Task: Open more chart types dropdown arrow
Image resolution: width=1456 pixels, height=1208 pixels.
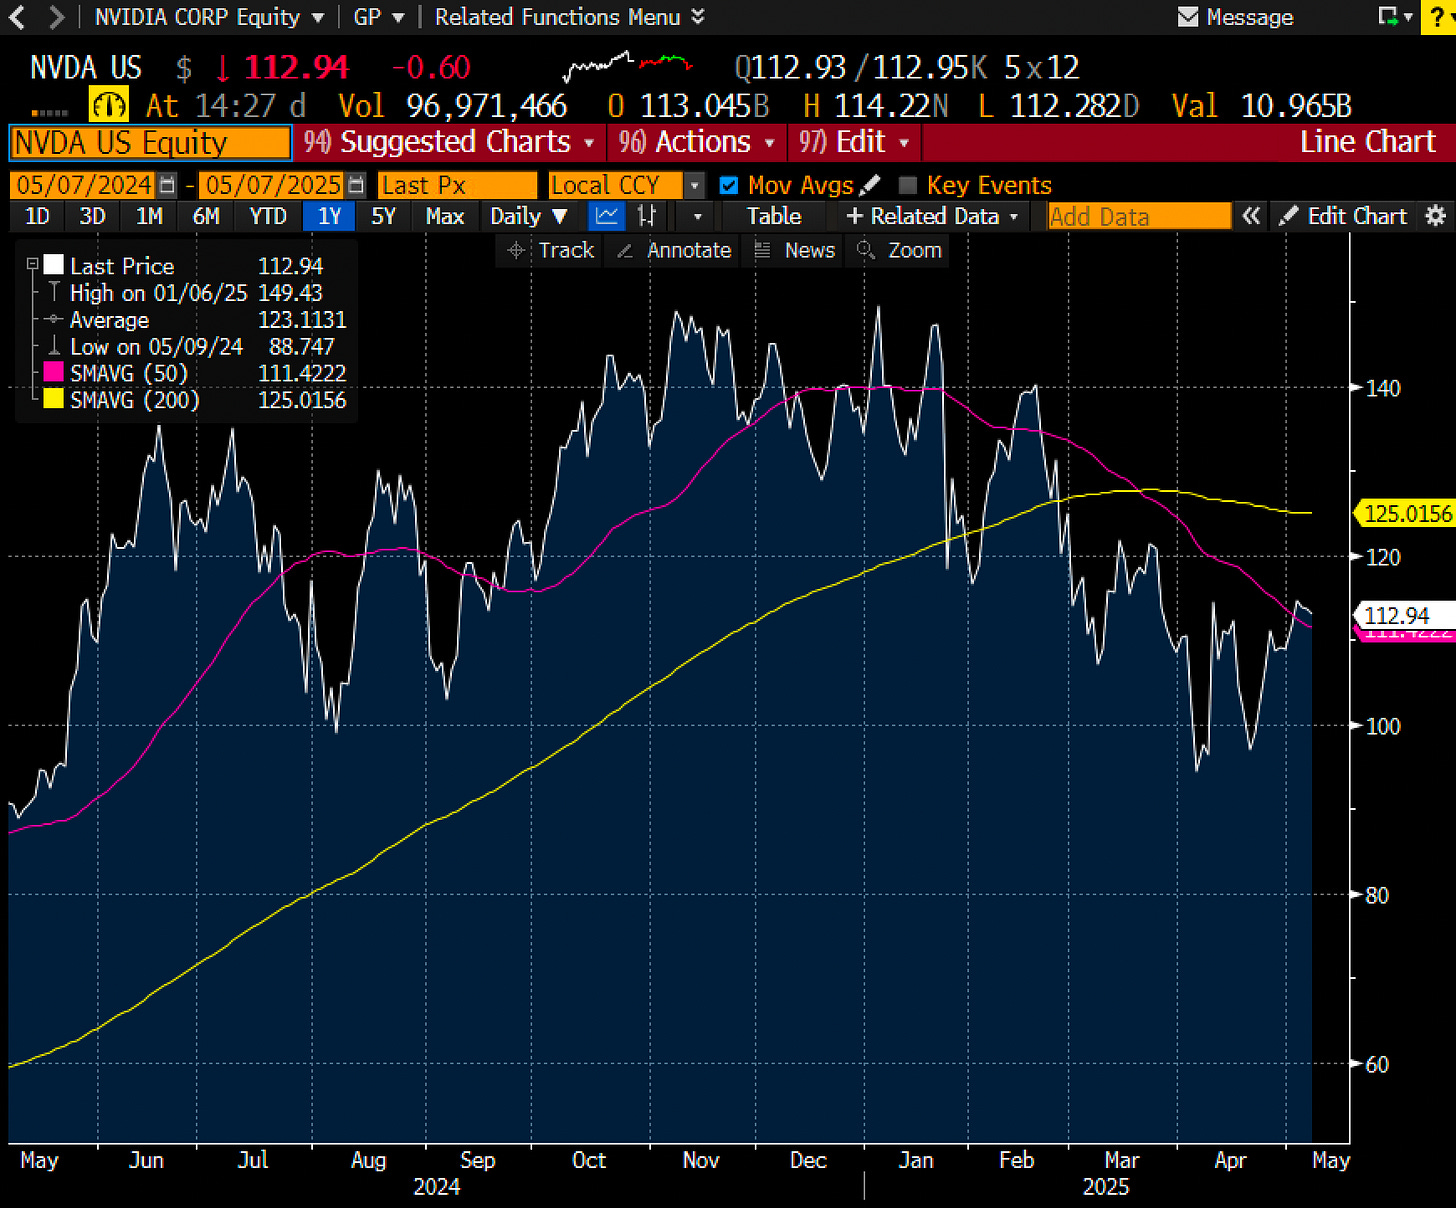Action: [697, 216]
